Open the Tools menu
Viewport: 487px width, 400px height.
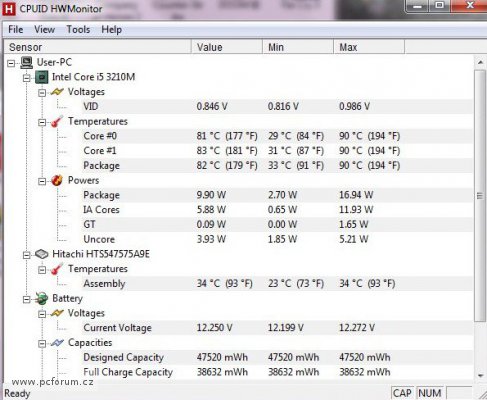click(78, 30)
